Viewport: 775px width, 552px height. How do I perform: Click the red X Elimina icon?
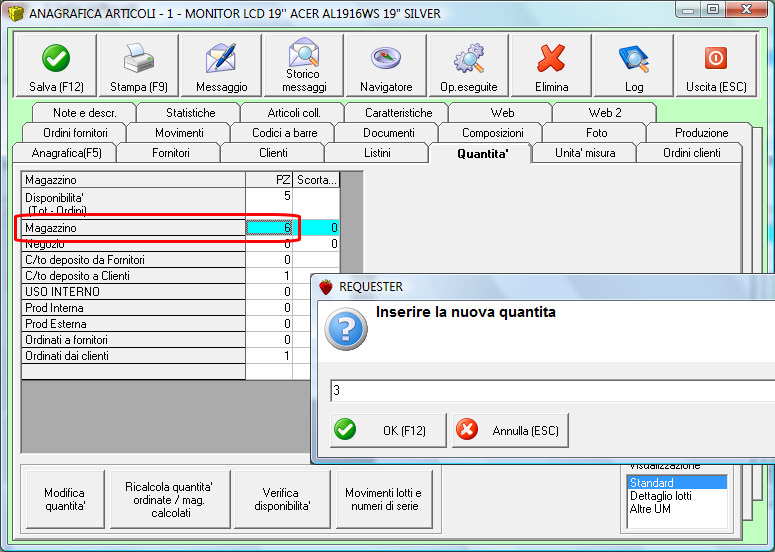click(551, 58)
